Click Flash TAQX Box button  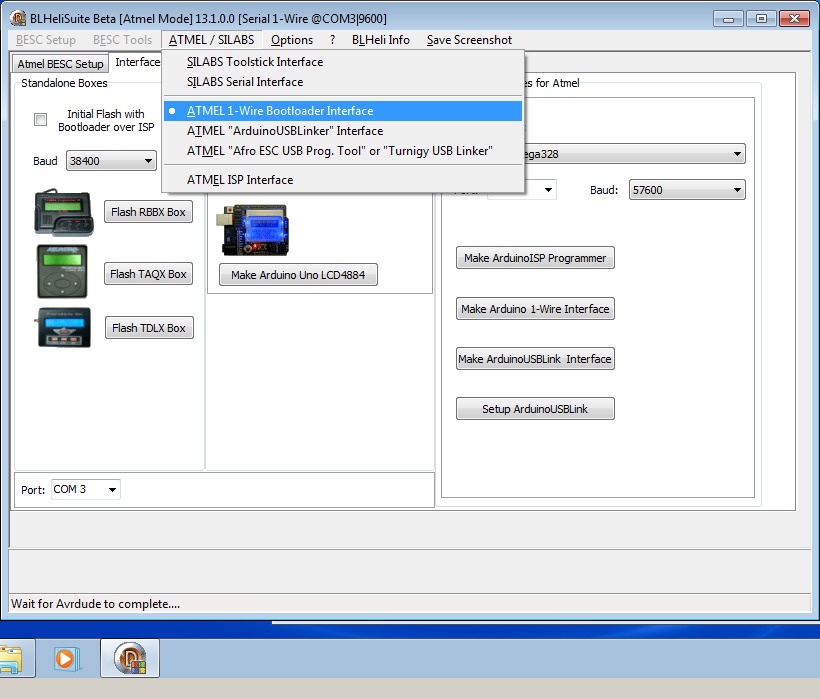coord(149,274)
